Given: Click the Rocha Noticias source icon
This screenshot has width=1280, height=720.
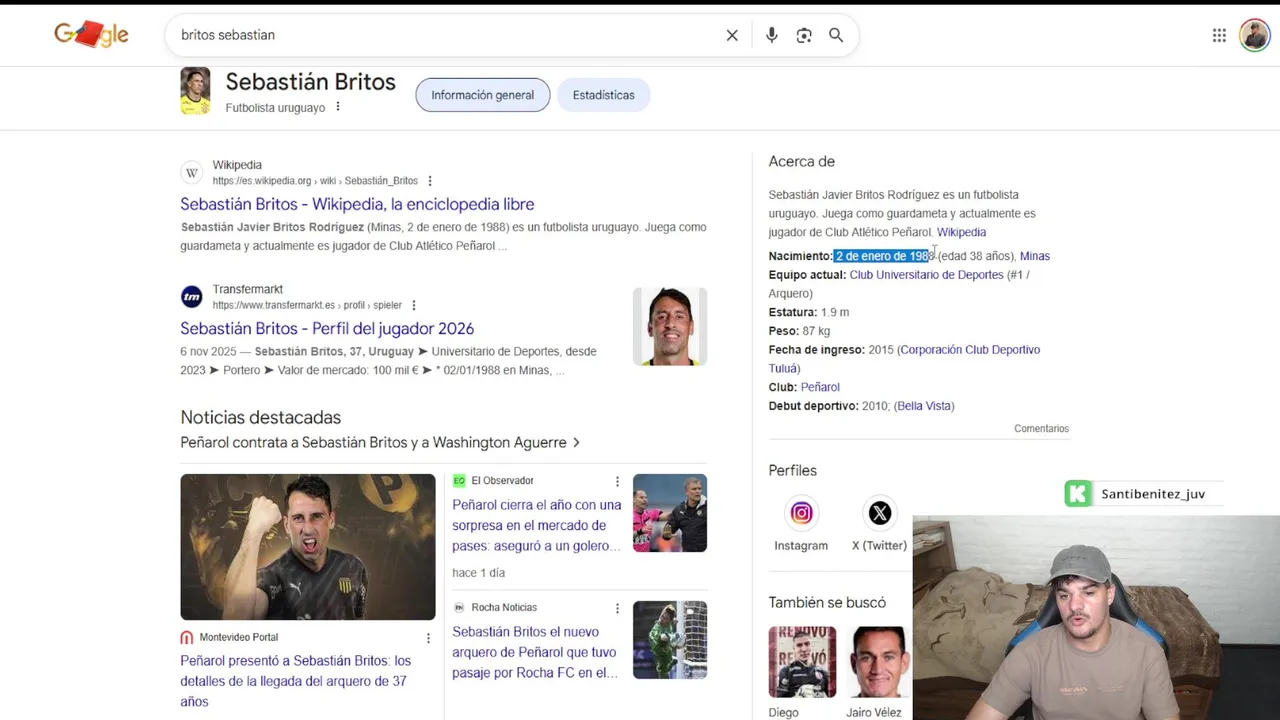Looking at the screenshot, I should coord(459,608).
